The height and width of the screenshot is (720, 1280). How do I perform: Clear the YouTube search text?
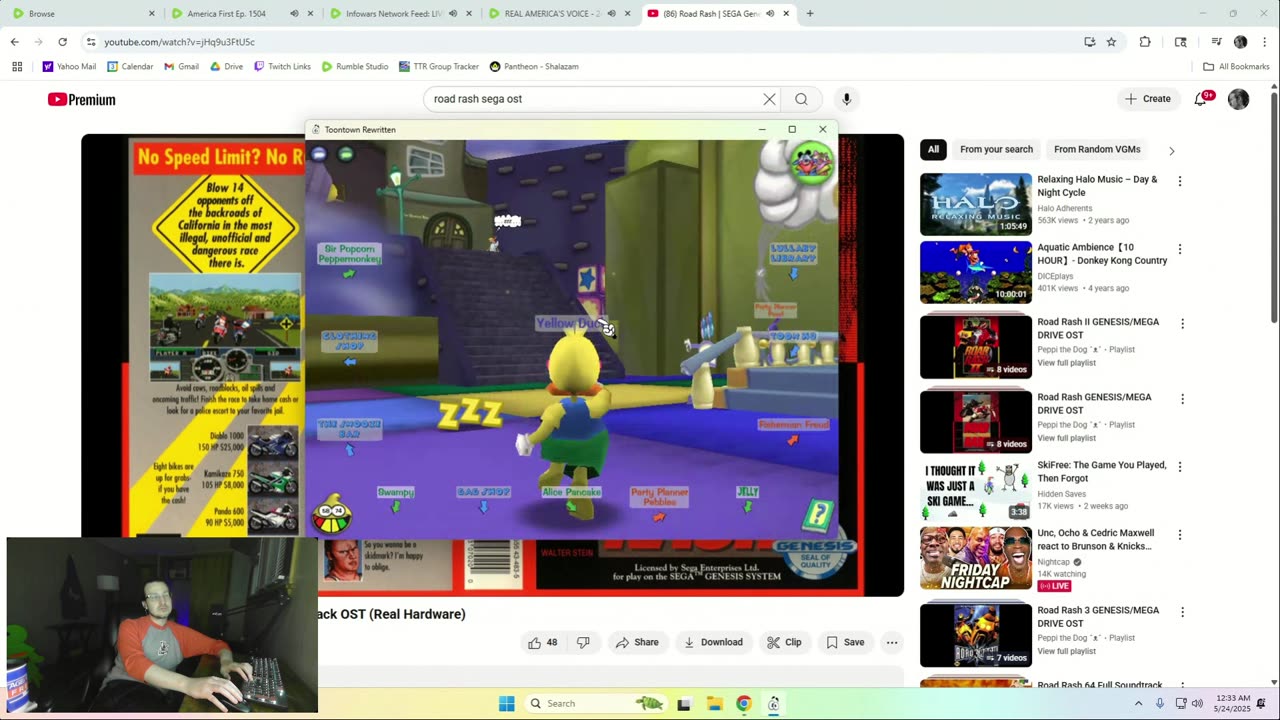click(x=769, y=99)
